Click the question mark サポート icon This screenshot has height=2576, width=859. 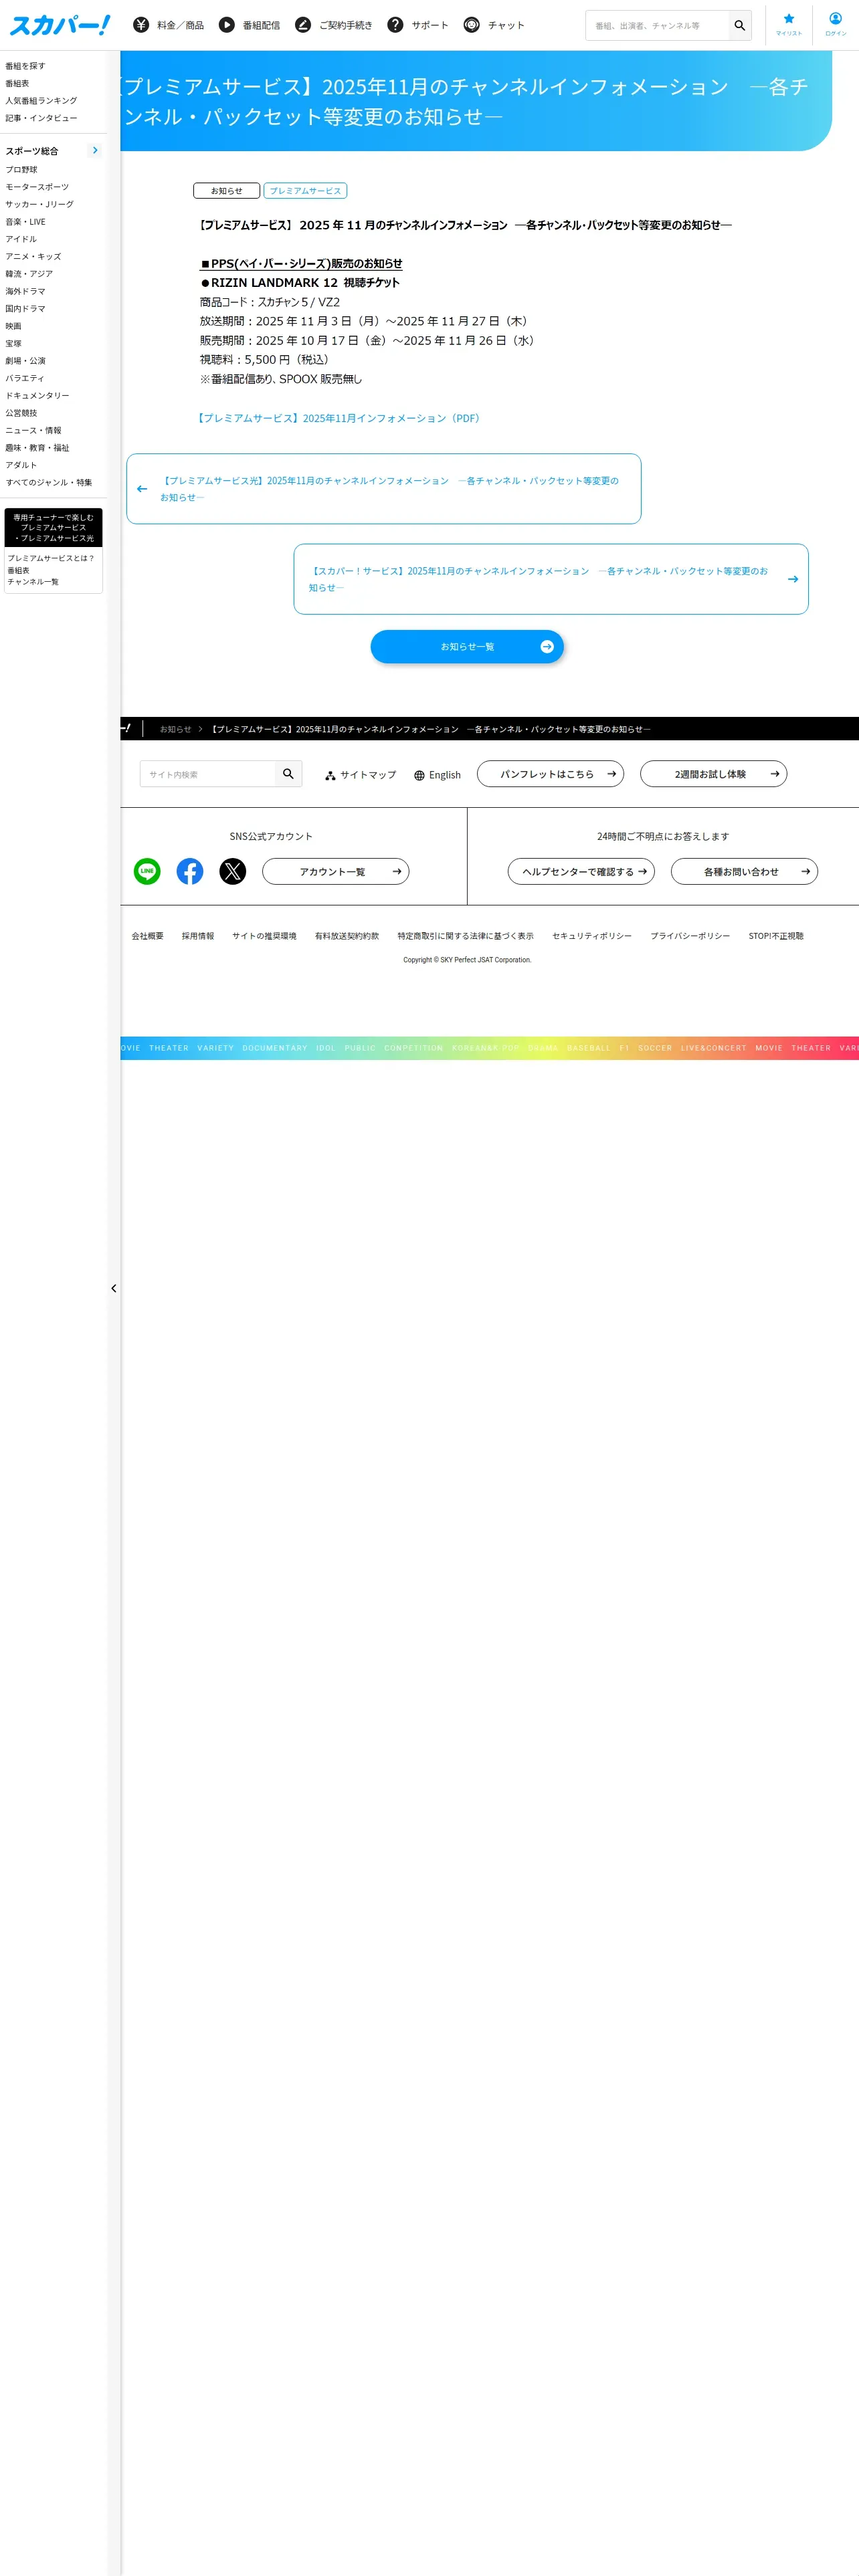point(395,25)
